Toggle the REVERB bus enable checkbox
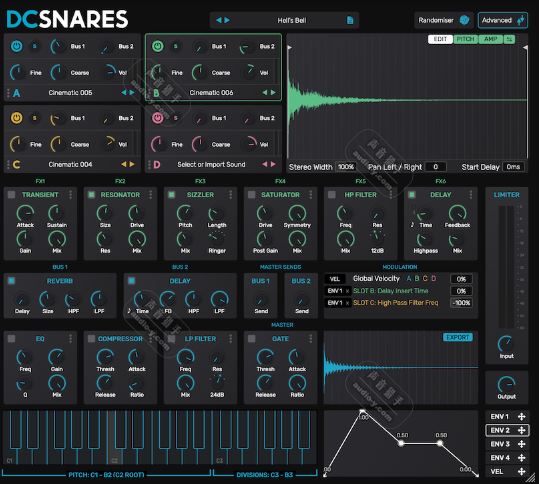The image size is (539, 484). click(11, 281)
